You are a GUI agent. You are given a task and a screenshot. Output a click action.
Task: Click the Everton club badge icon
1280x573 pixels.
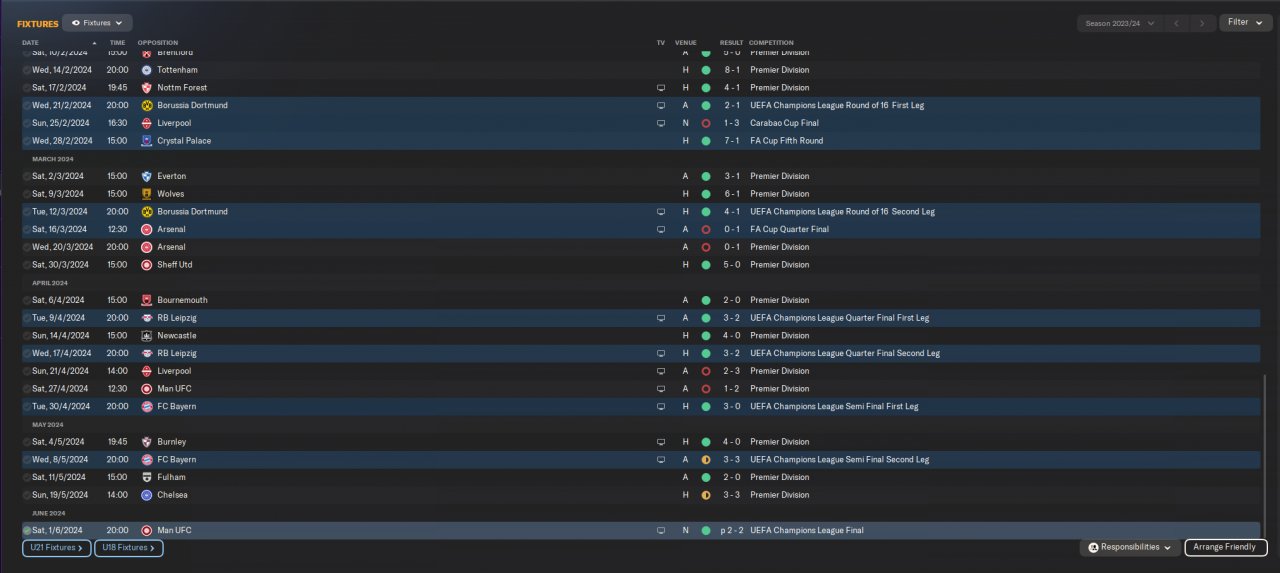[x=147, y=176]
